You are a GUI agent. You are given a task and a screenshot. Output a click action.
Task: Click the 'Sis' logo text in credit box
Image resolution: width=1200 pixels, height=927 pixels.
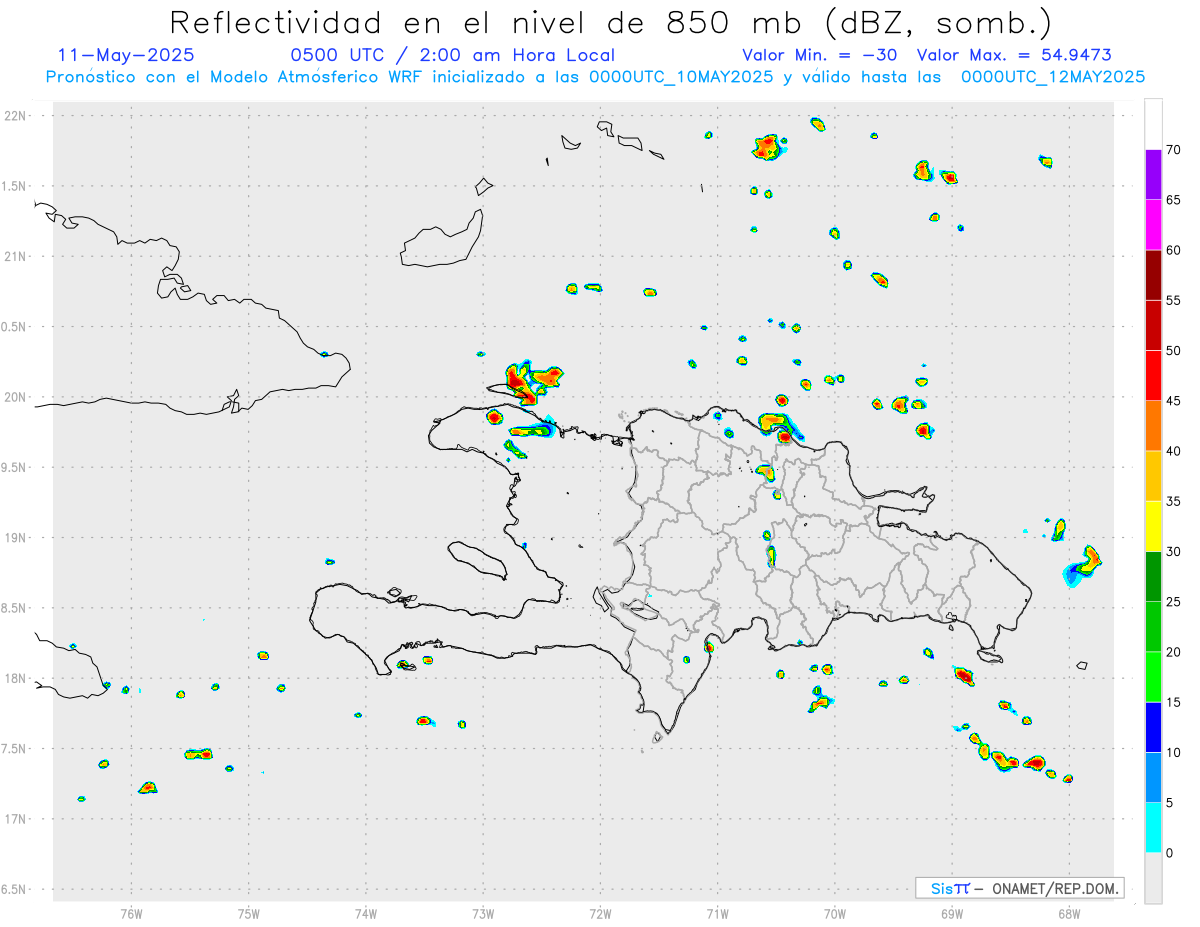[942, 888]
